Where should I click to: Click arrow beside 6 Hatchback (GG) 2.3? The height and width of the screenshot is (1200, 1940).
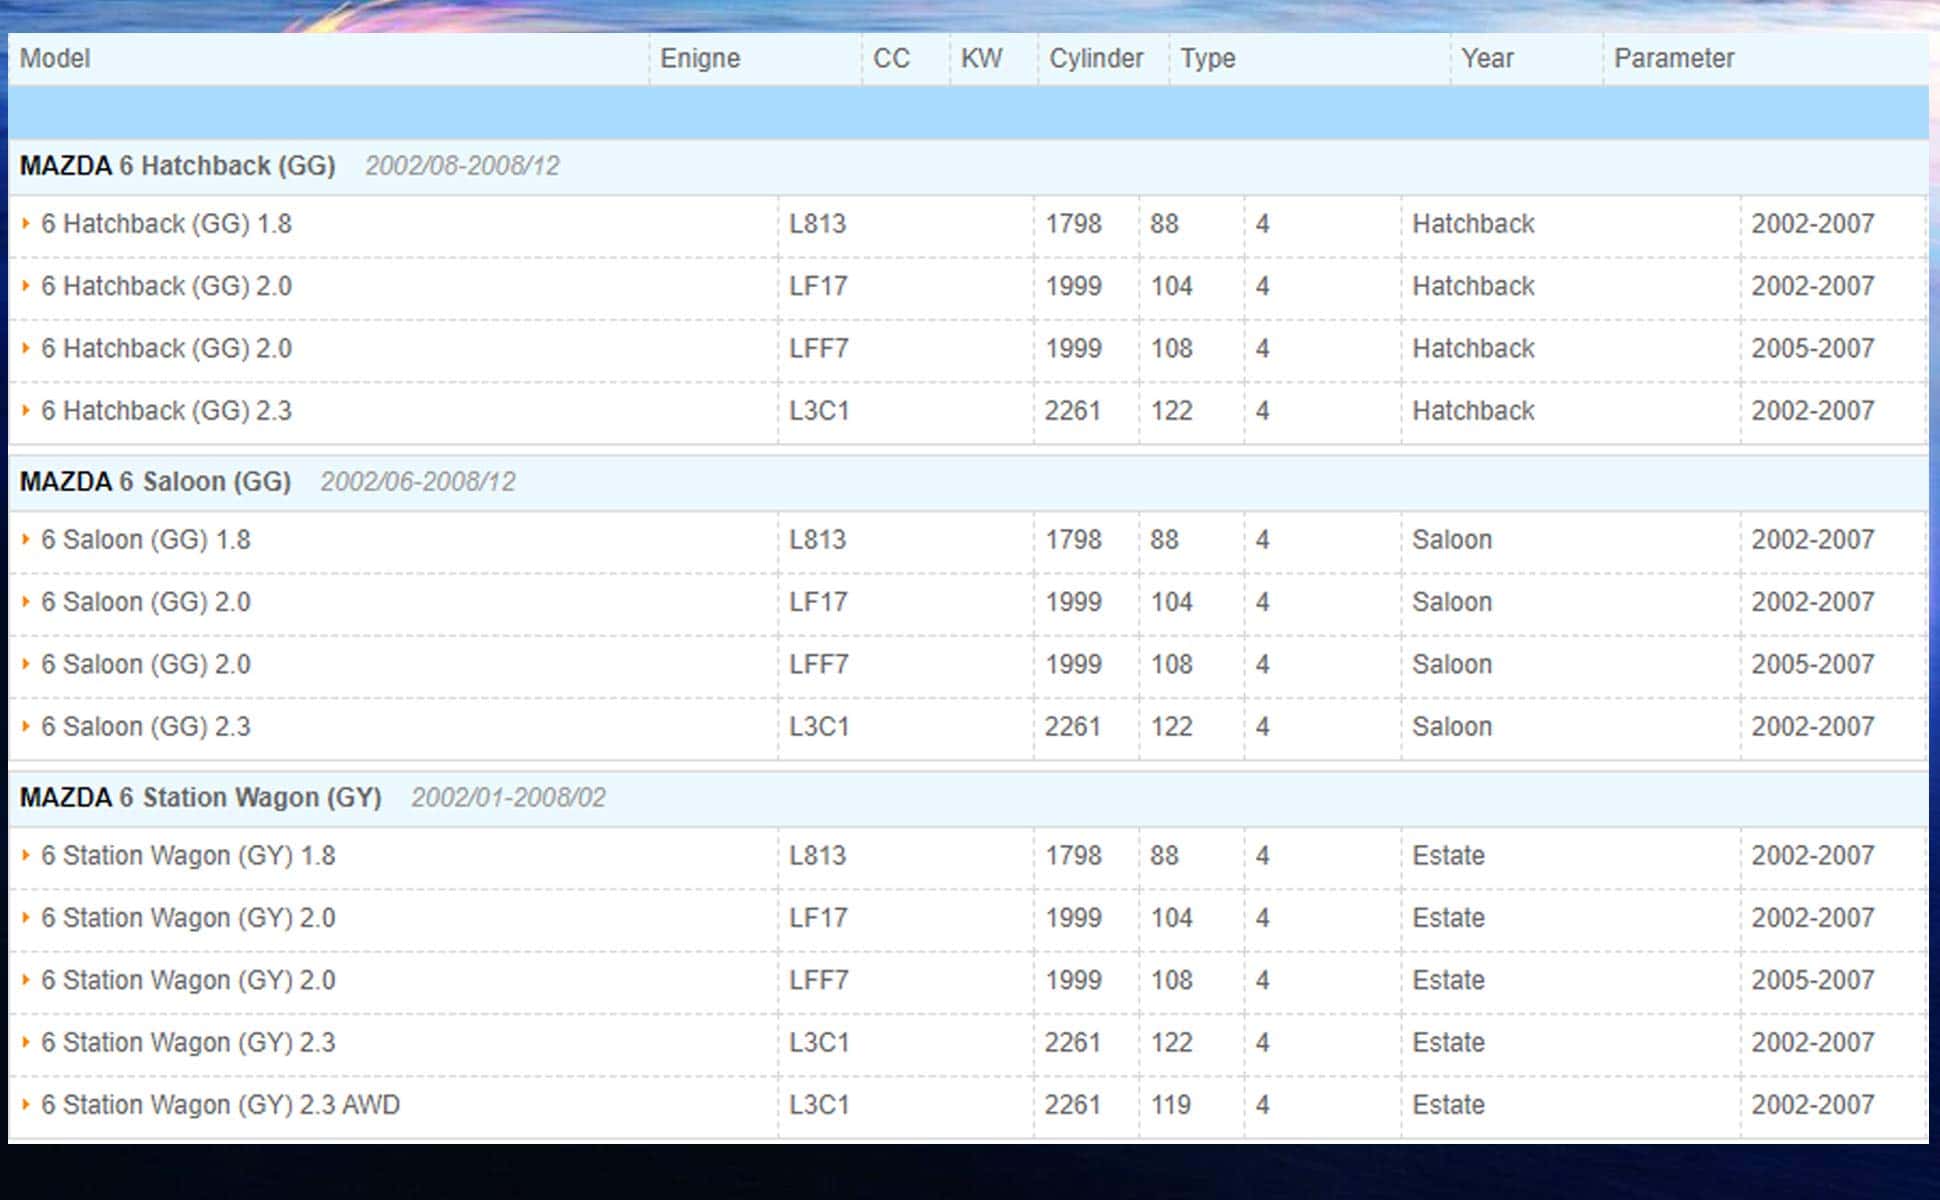coord(26,411)
